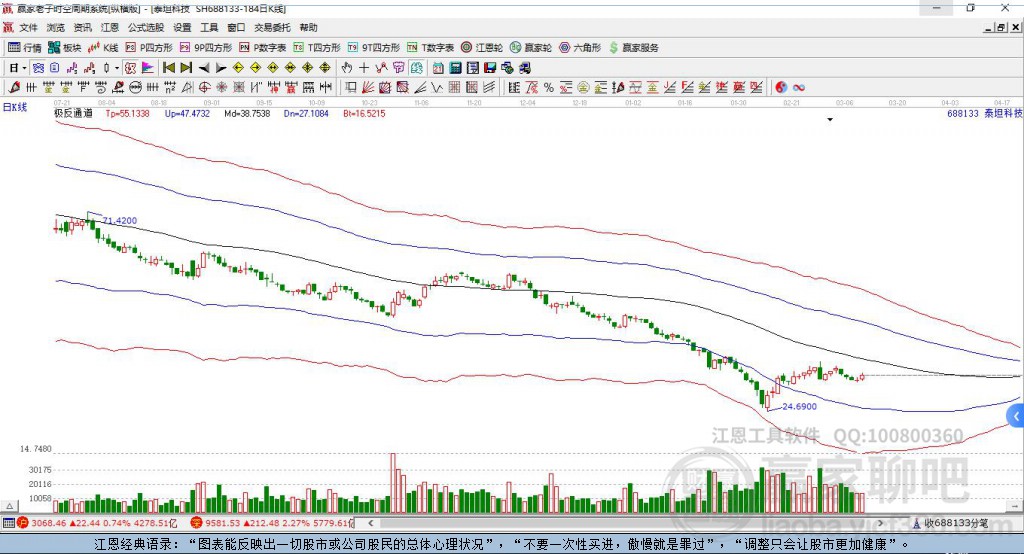The image size is (1024, 554).
Task: Open the calendar 21 icon
Action: click(x=438, y=68)
